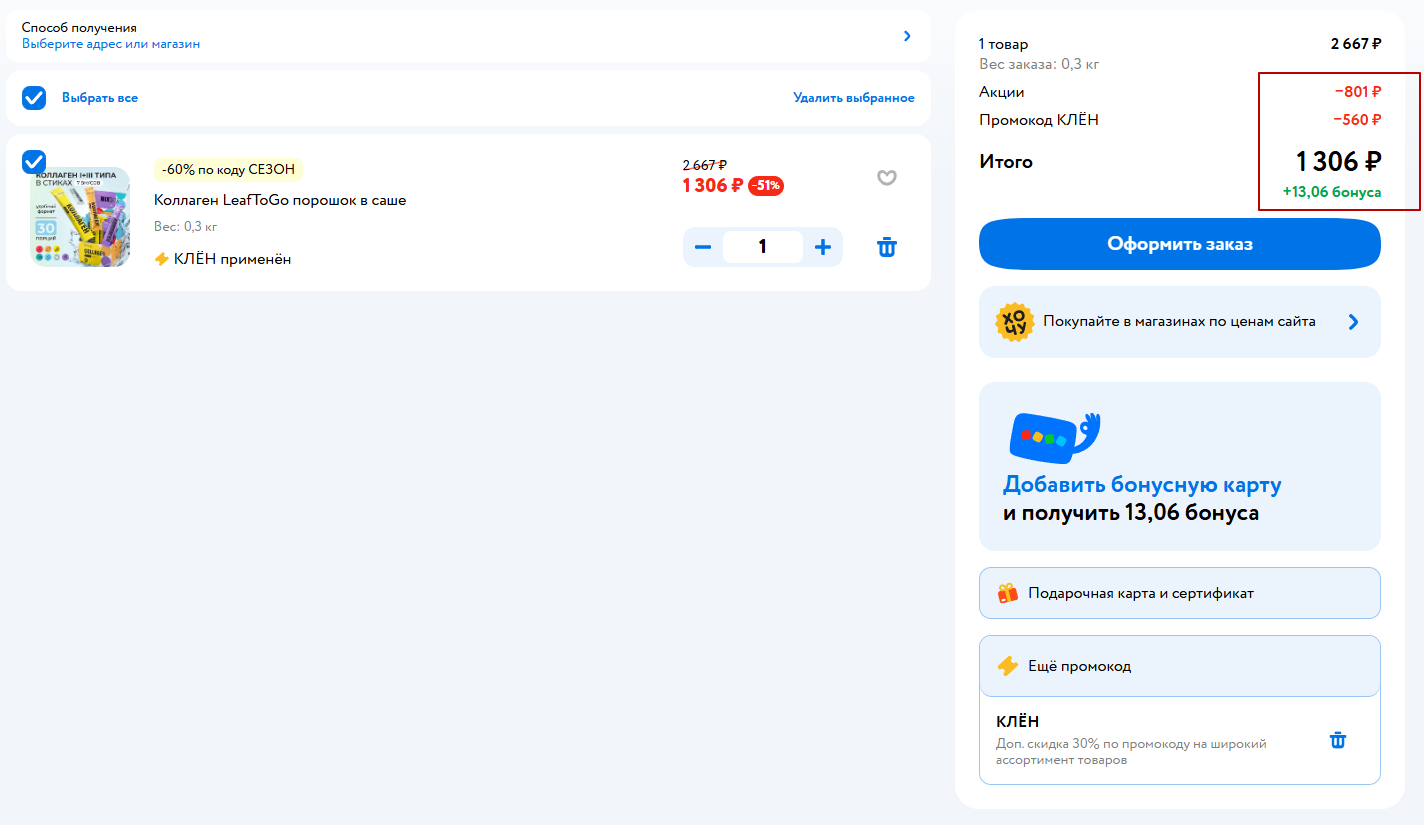Viewport: 1424px width, 825px height.
Task: Open collagen product thumbnail image
Action: coord(82,217)
